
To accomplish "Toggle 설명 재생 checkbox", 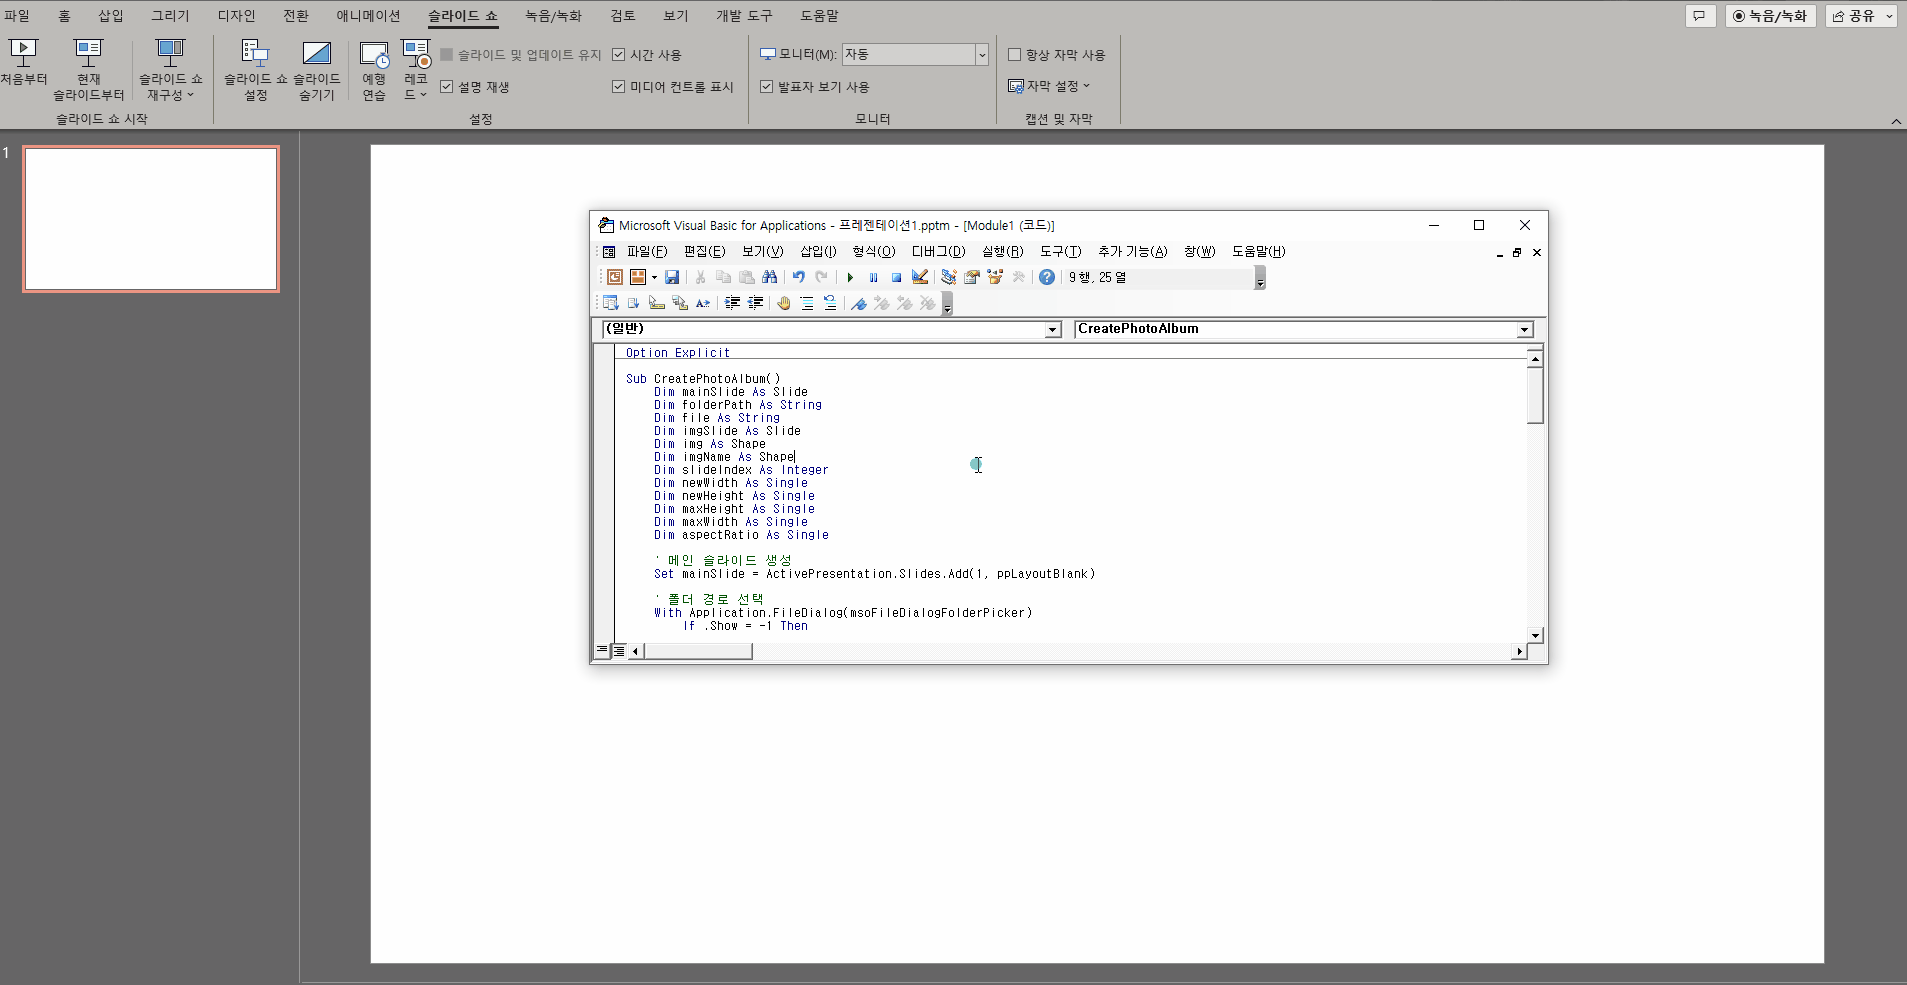I will click(446, 87).
